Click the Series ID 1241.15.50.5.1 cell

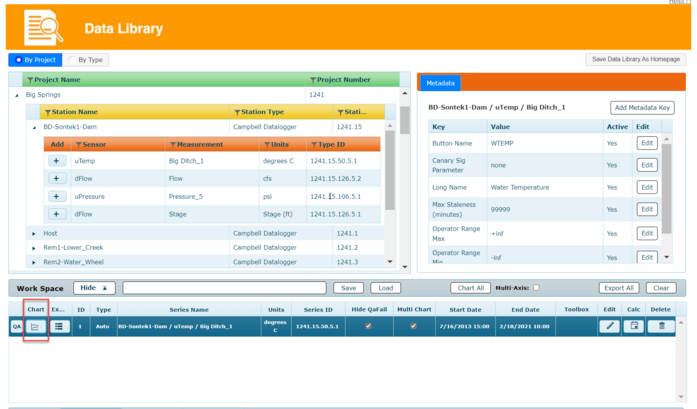[x=317, y=326]
